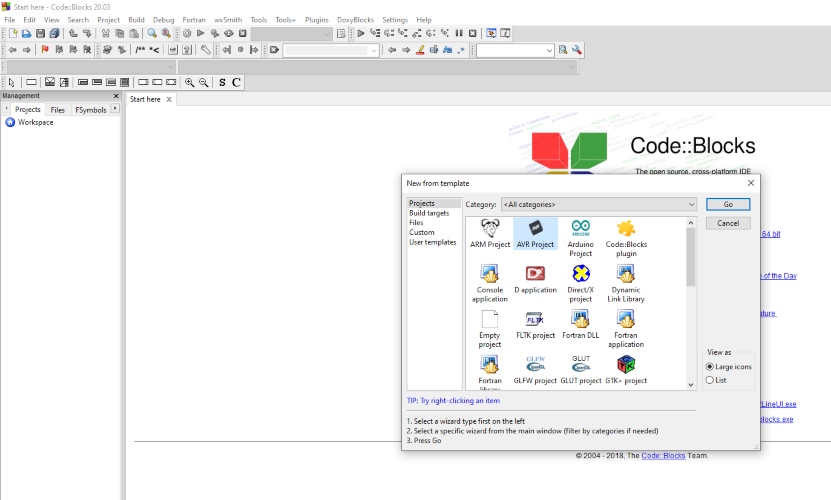
Task: Click the Save file floppy icon
Action: (x=40, y=33)
